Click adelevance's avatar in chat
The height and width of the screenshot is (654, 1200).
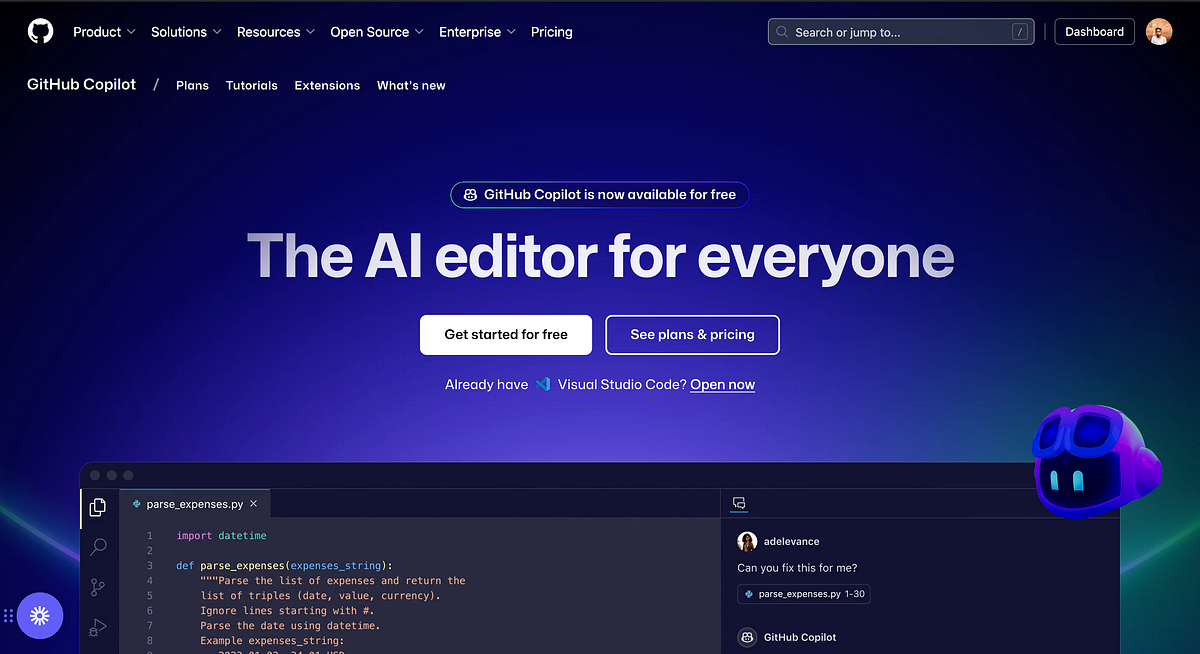click(747, 542)
